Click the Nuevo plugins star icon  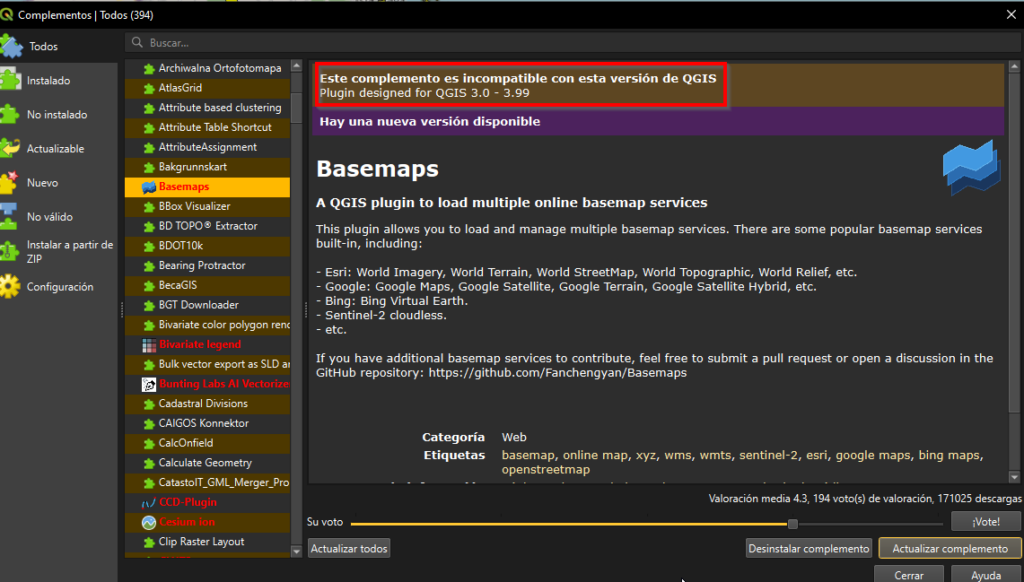tap(9, 182)
